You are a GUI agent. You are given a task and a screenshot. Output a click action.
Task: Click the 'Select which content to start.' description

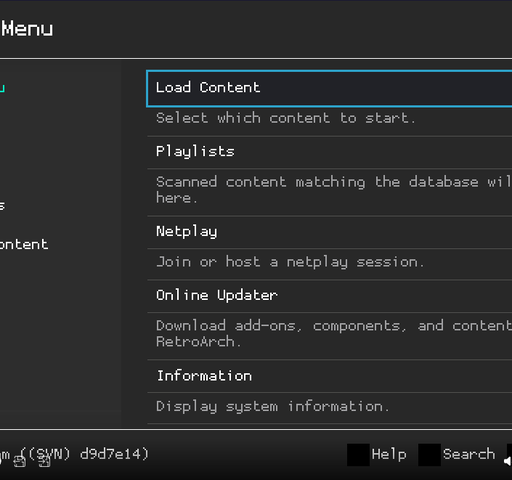pyautogui.click(x=286, y=119)
